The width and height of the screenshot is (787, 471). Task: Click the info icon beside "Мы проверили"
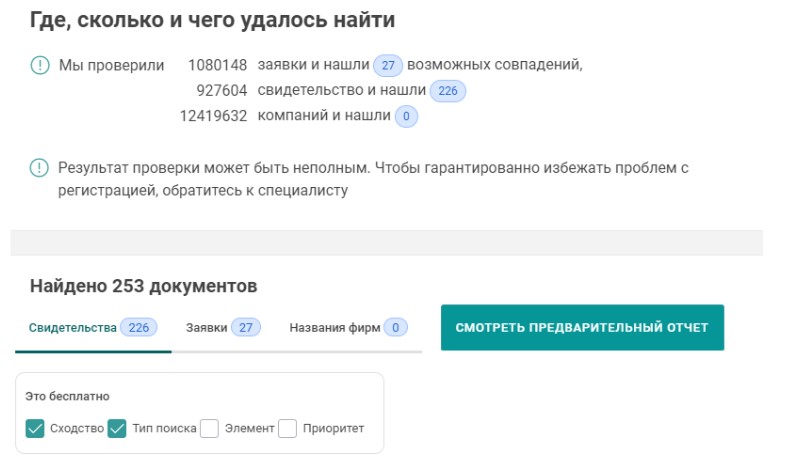click(x=39, y=66)
